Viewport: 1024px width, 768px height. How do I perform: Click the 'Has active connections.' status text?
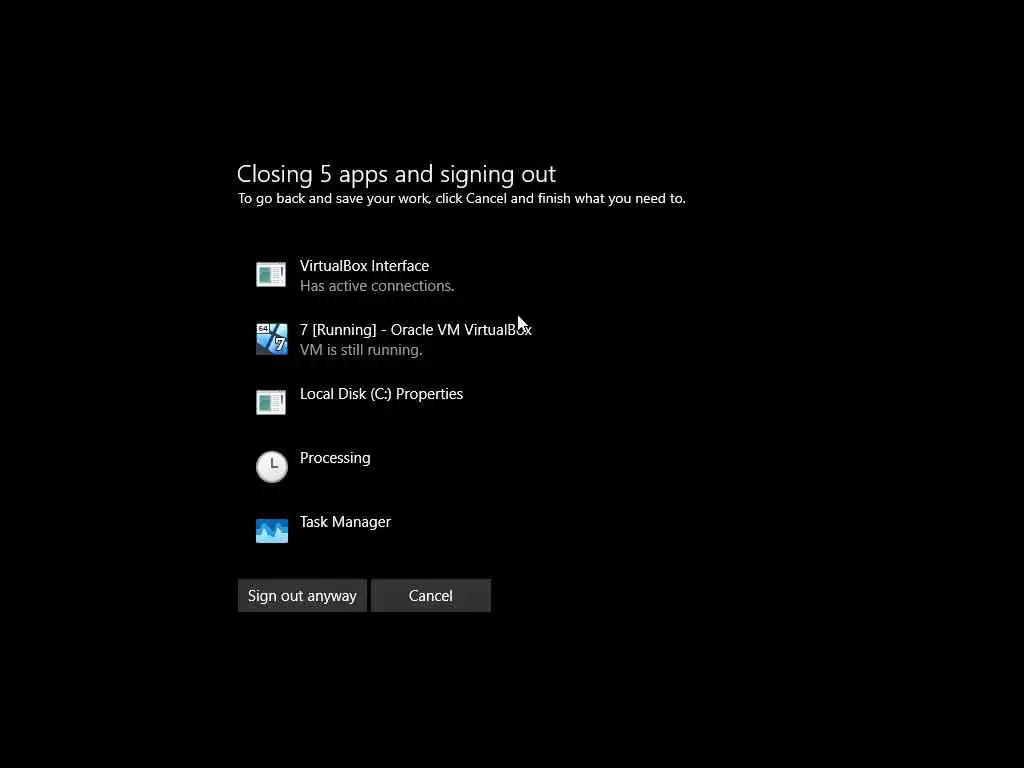(377, 286)
